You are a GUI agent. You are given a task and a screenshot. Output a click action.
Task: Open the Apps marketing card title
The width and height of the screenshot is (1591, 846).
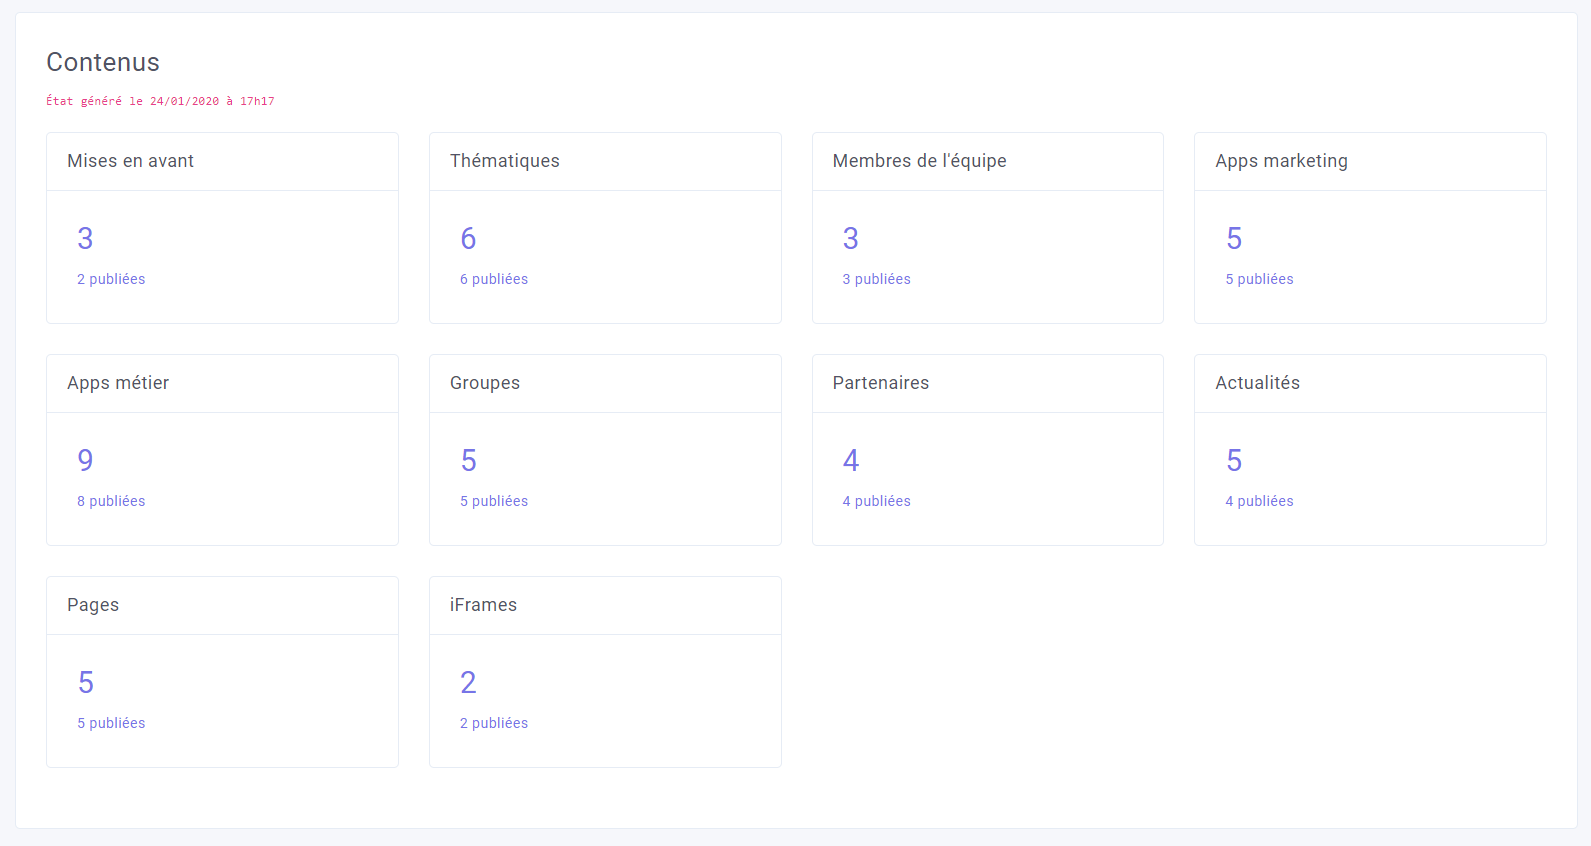pyautogui.click(x=1282, y=161)
